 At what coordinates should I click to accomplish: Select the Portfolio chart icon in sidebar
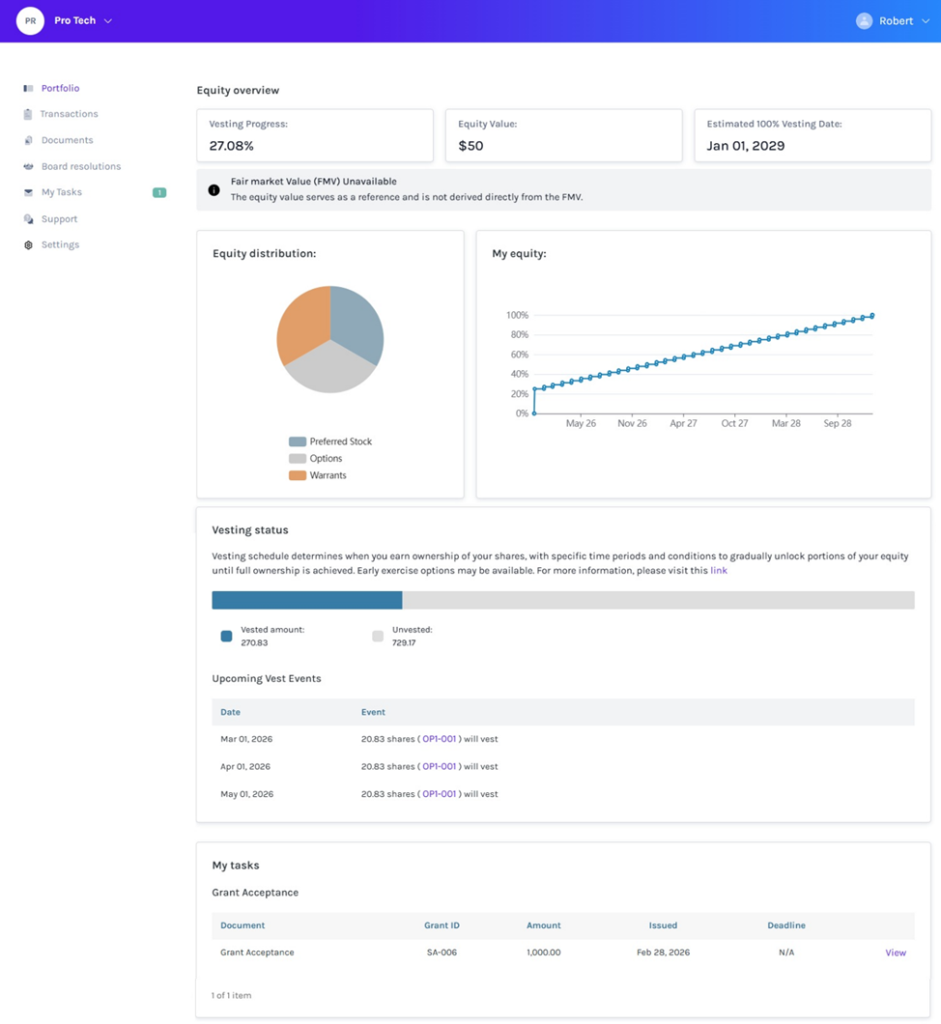click(x=28, y=88)
